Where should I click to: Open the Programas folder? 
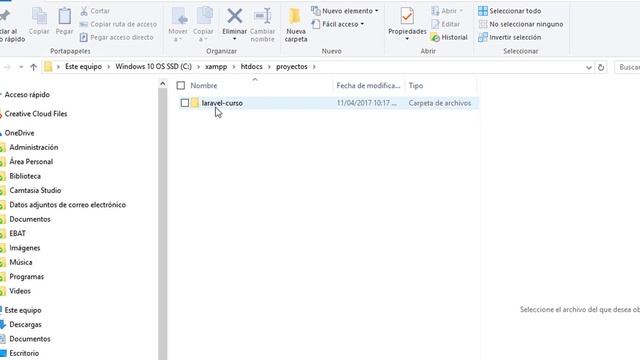click(x=27, y=276)
